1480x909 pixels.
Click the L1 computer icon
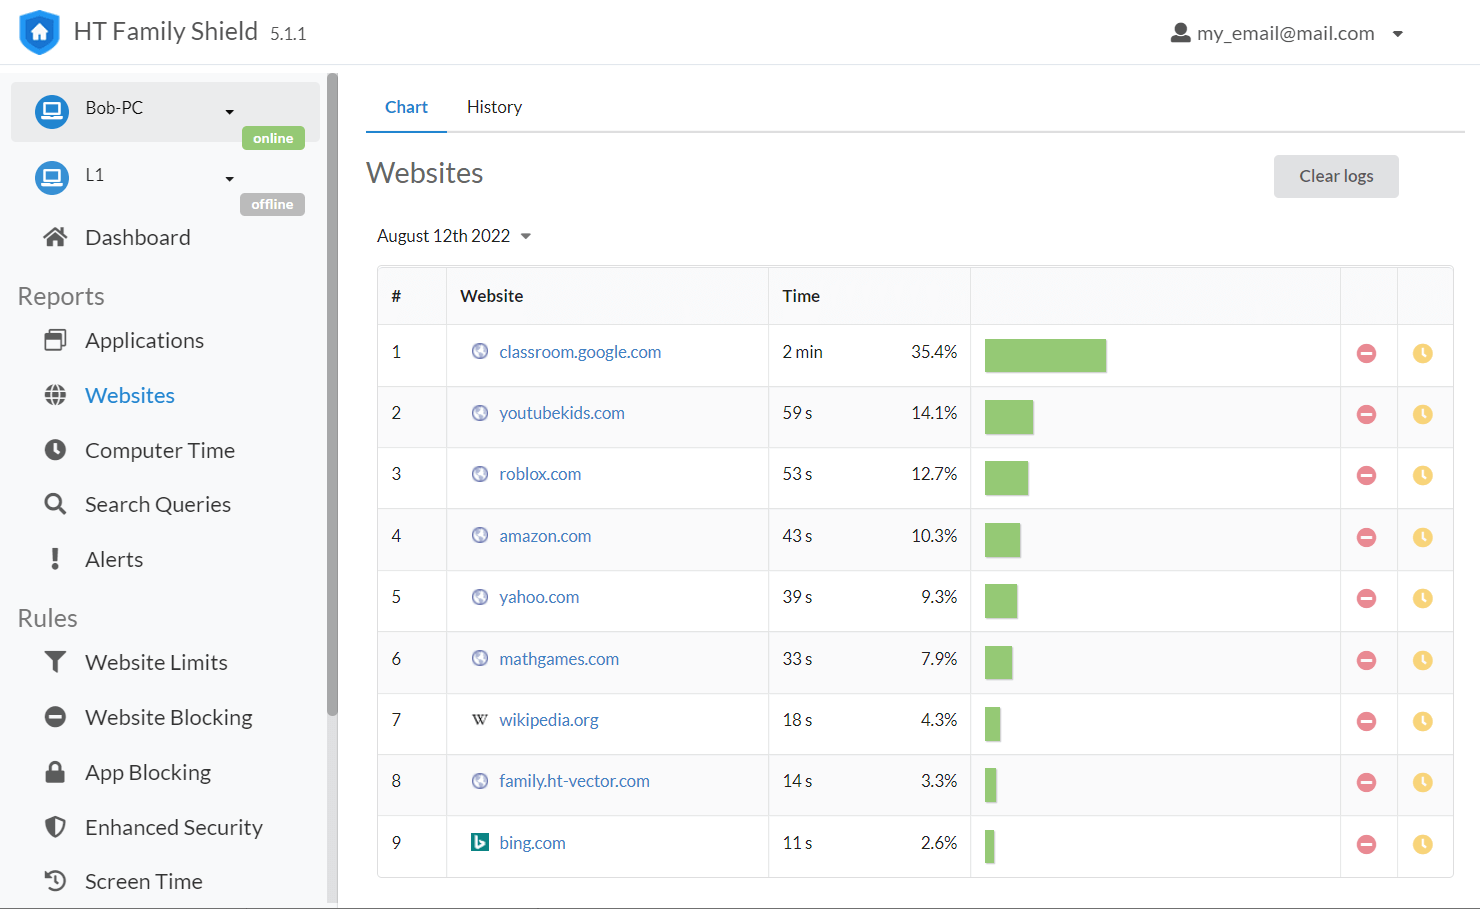coord(52,178)
